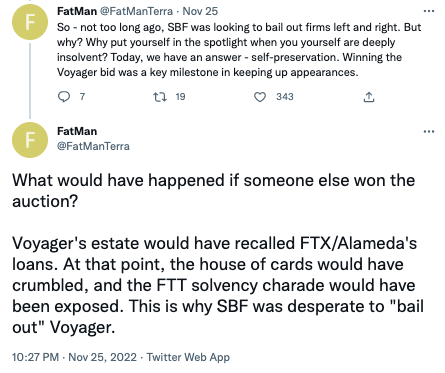Viewport: 445px width, 373px height.
Task: Click FatMan's avatar on the first tweet
Action: tap(30, 22)
